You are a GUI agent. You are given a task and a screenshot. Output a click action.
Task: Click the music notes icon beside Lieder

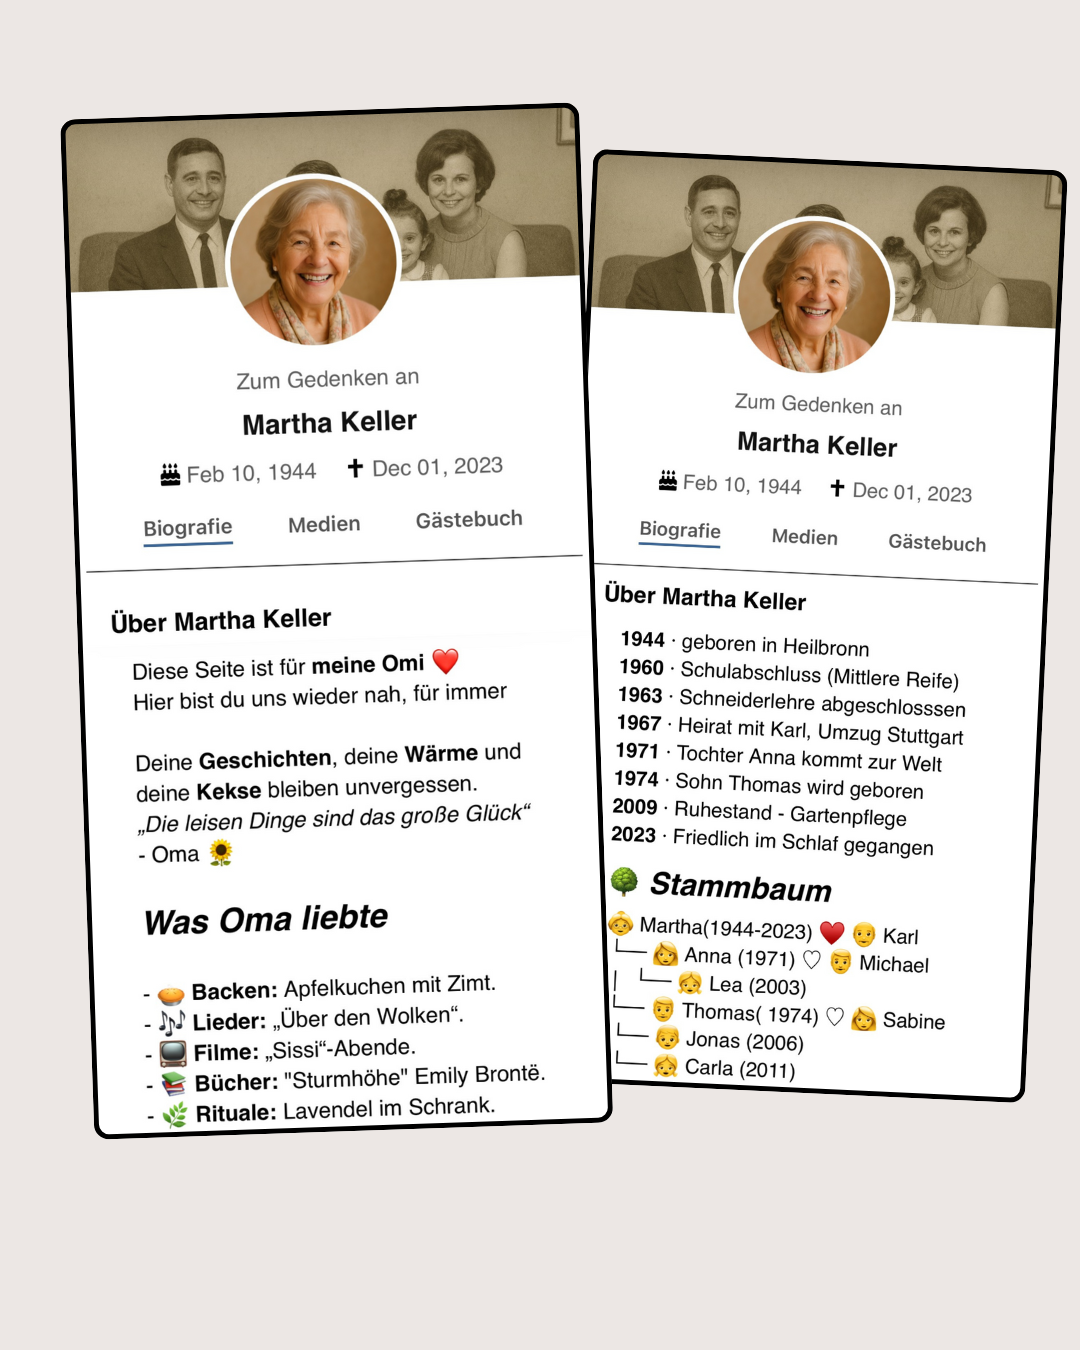[x=172, y=1022]
